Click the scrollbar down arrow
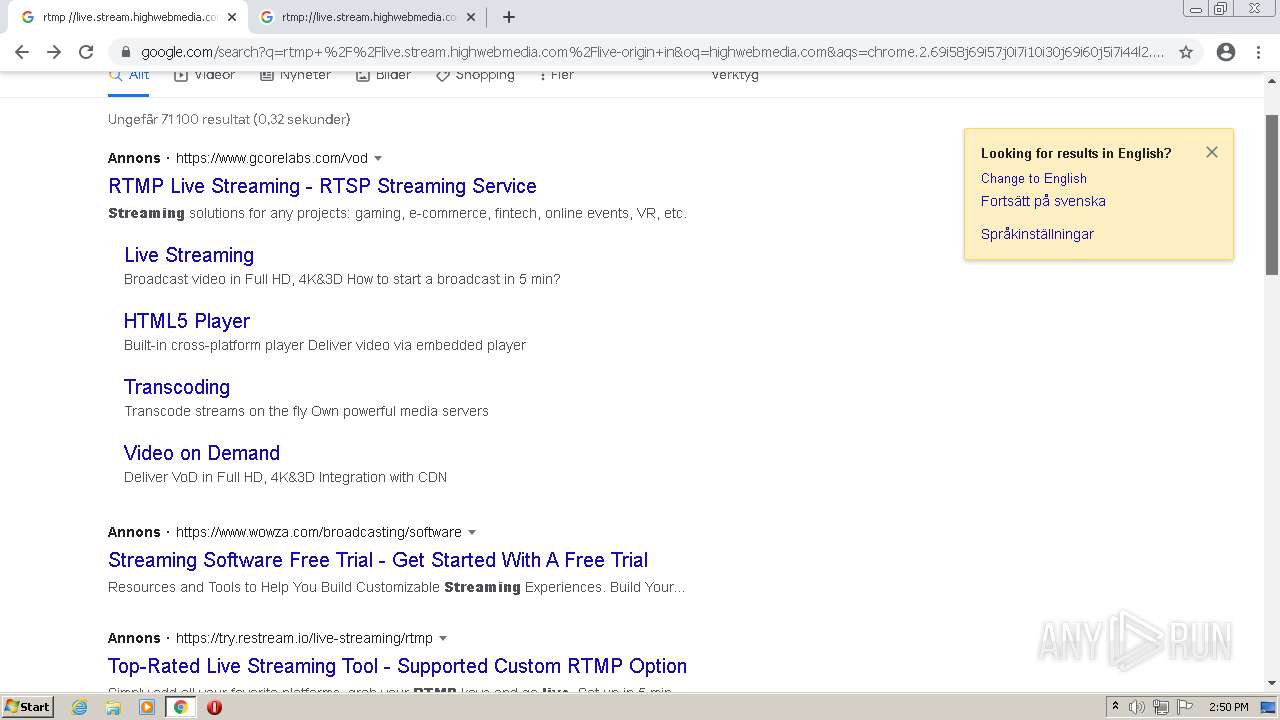Image resolution: width=1280 pixels, height=720 pixels. tap(1272, 683)
